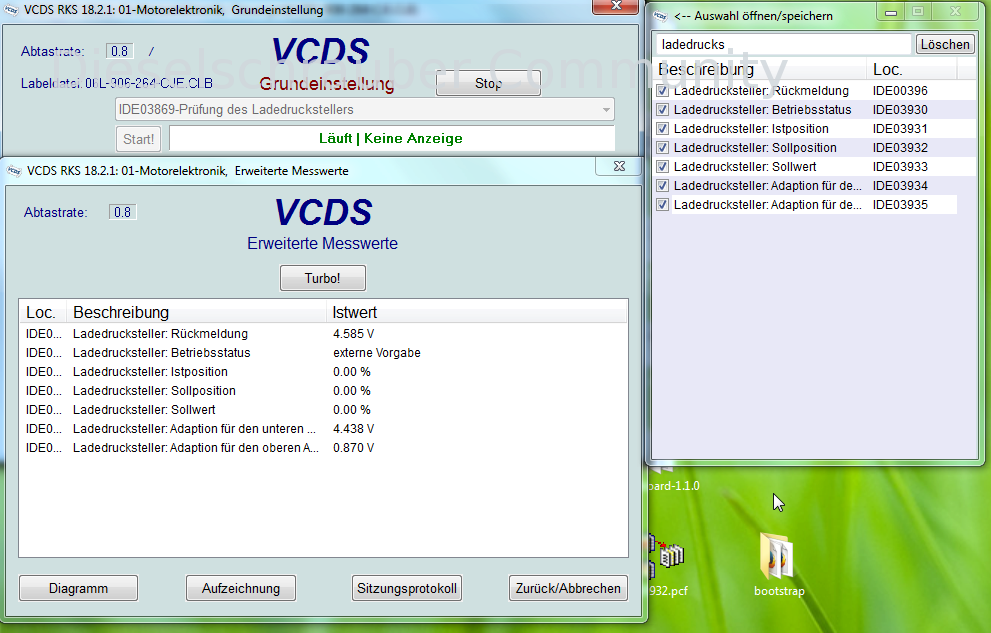Click IDE00396 location code

coord(900,91)
